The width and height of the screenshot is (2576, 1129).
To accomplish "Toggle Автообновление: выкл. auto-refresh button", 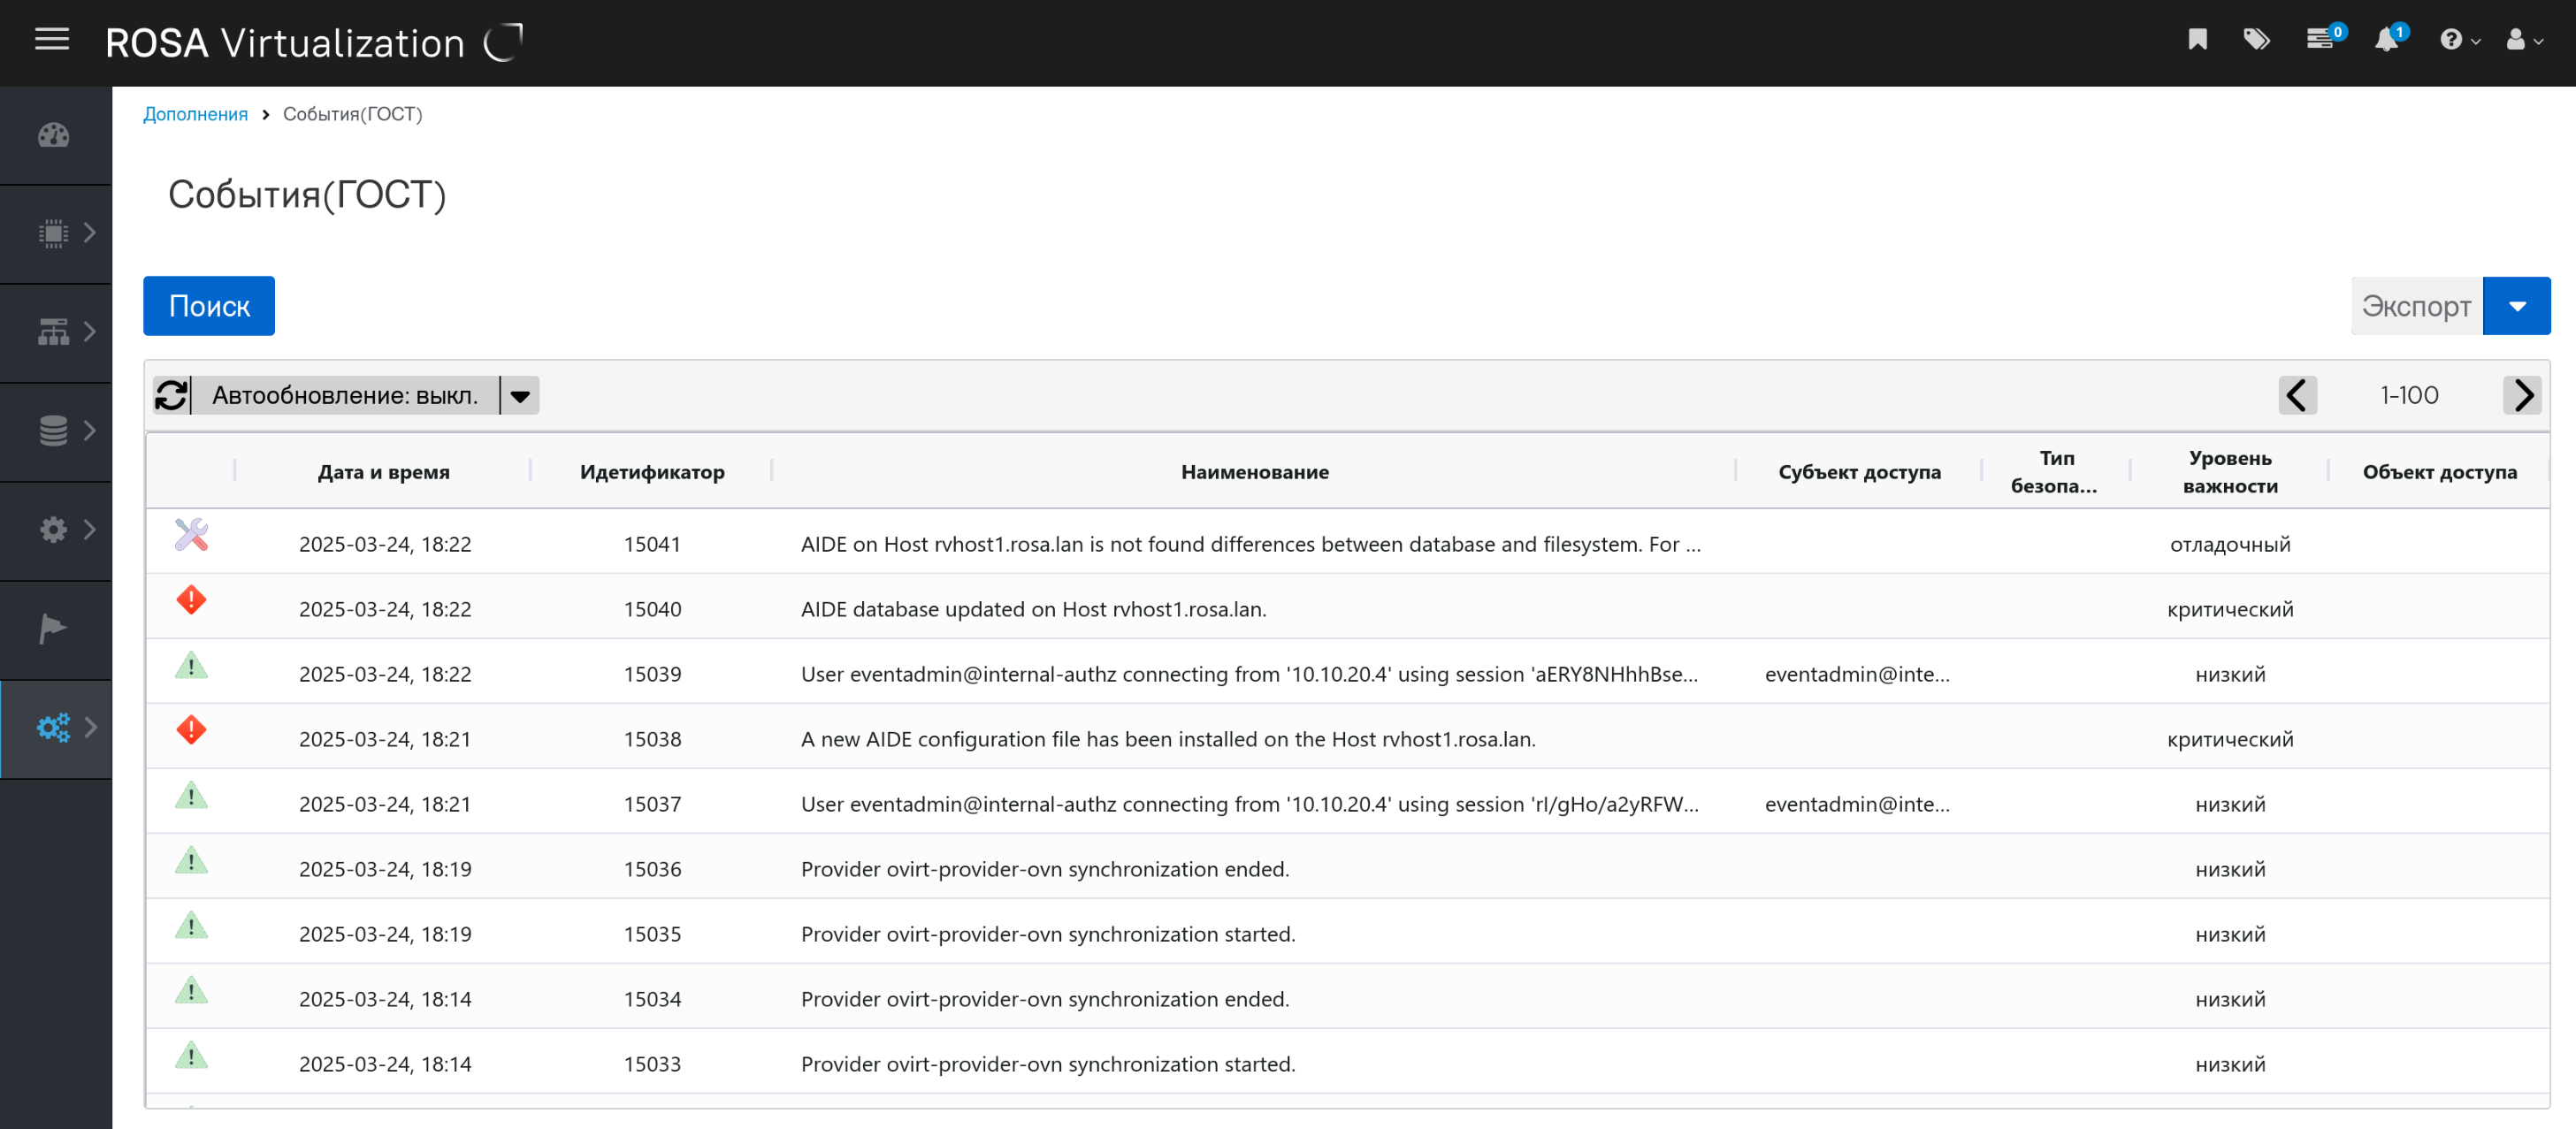I will tap(345, 396).
